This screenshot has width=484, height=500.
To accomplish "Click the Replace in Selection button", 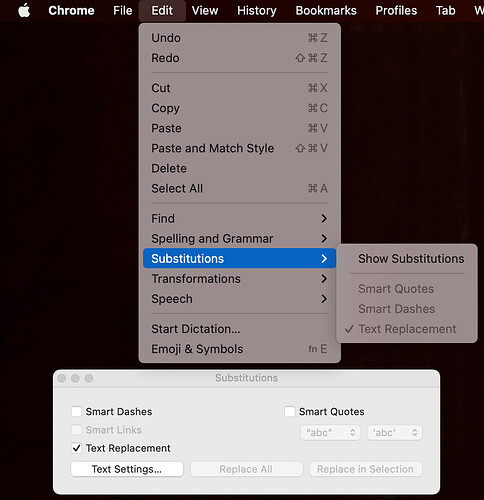I will click(x=365, y=469).
